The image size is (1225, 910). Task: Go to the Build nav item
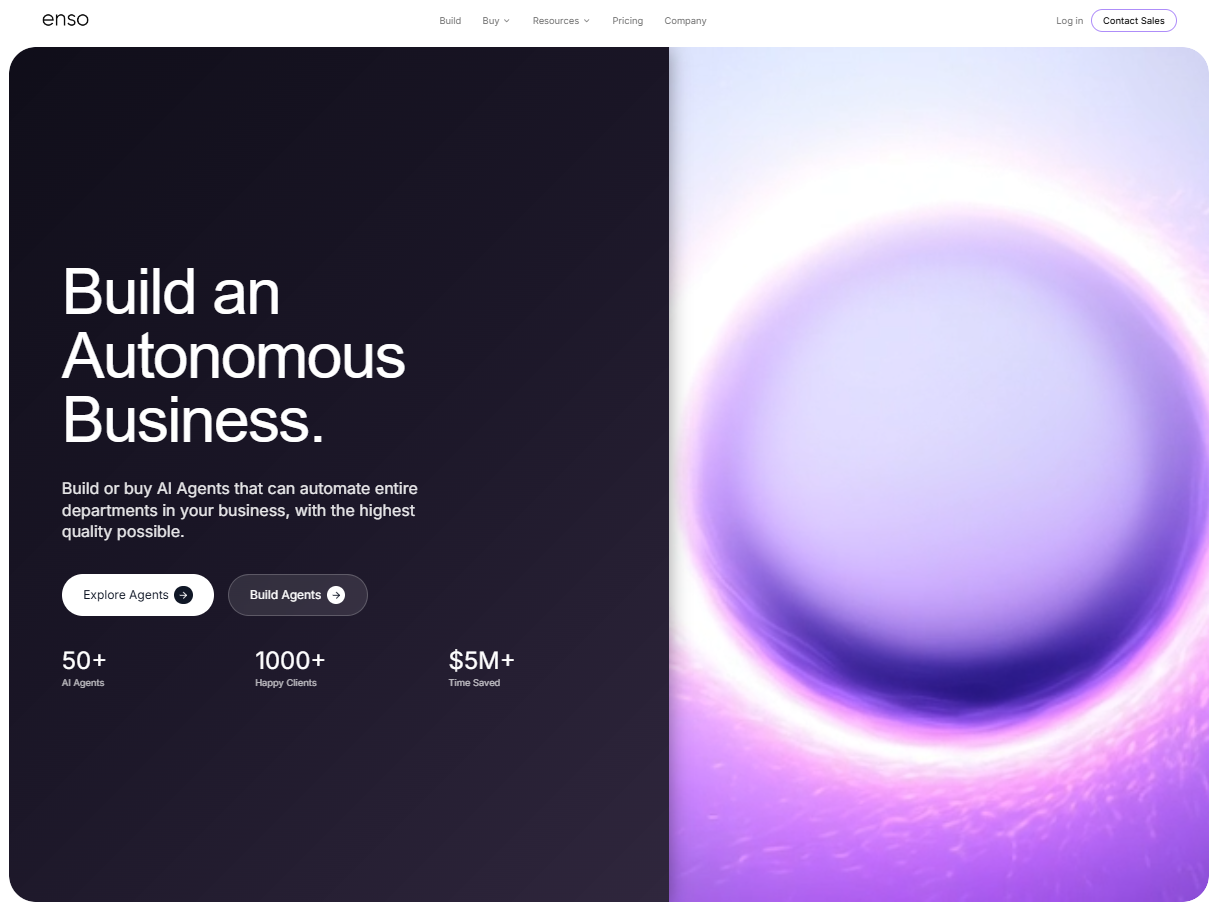450,21
